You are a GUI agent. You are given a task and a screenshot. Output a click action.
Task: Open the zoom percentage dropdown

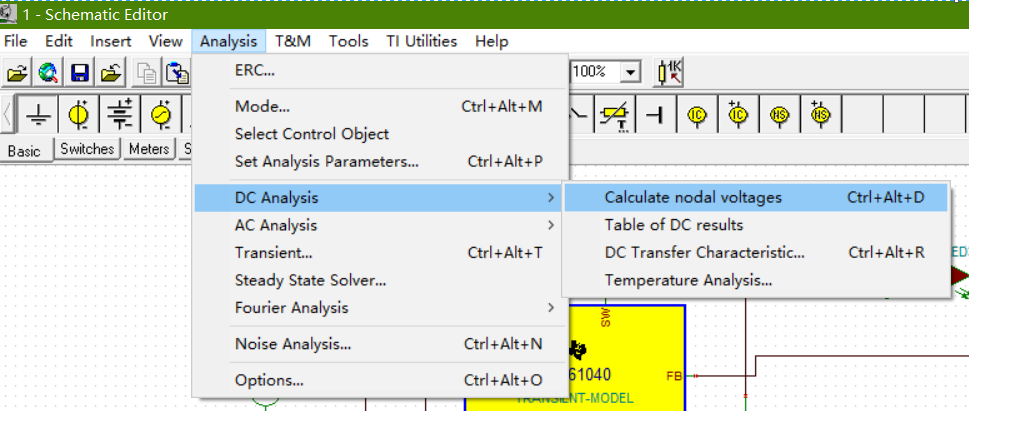[630, 72]
